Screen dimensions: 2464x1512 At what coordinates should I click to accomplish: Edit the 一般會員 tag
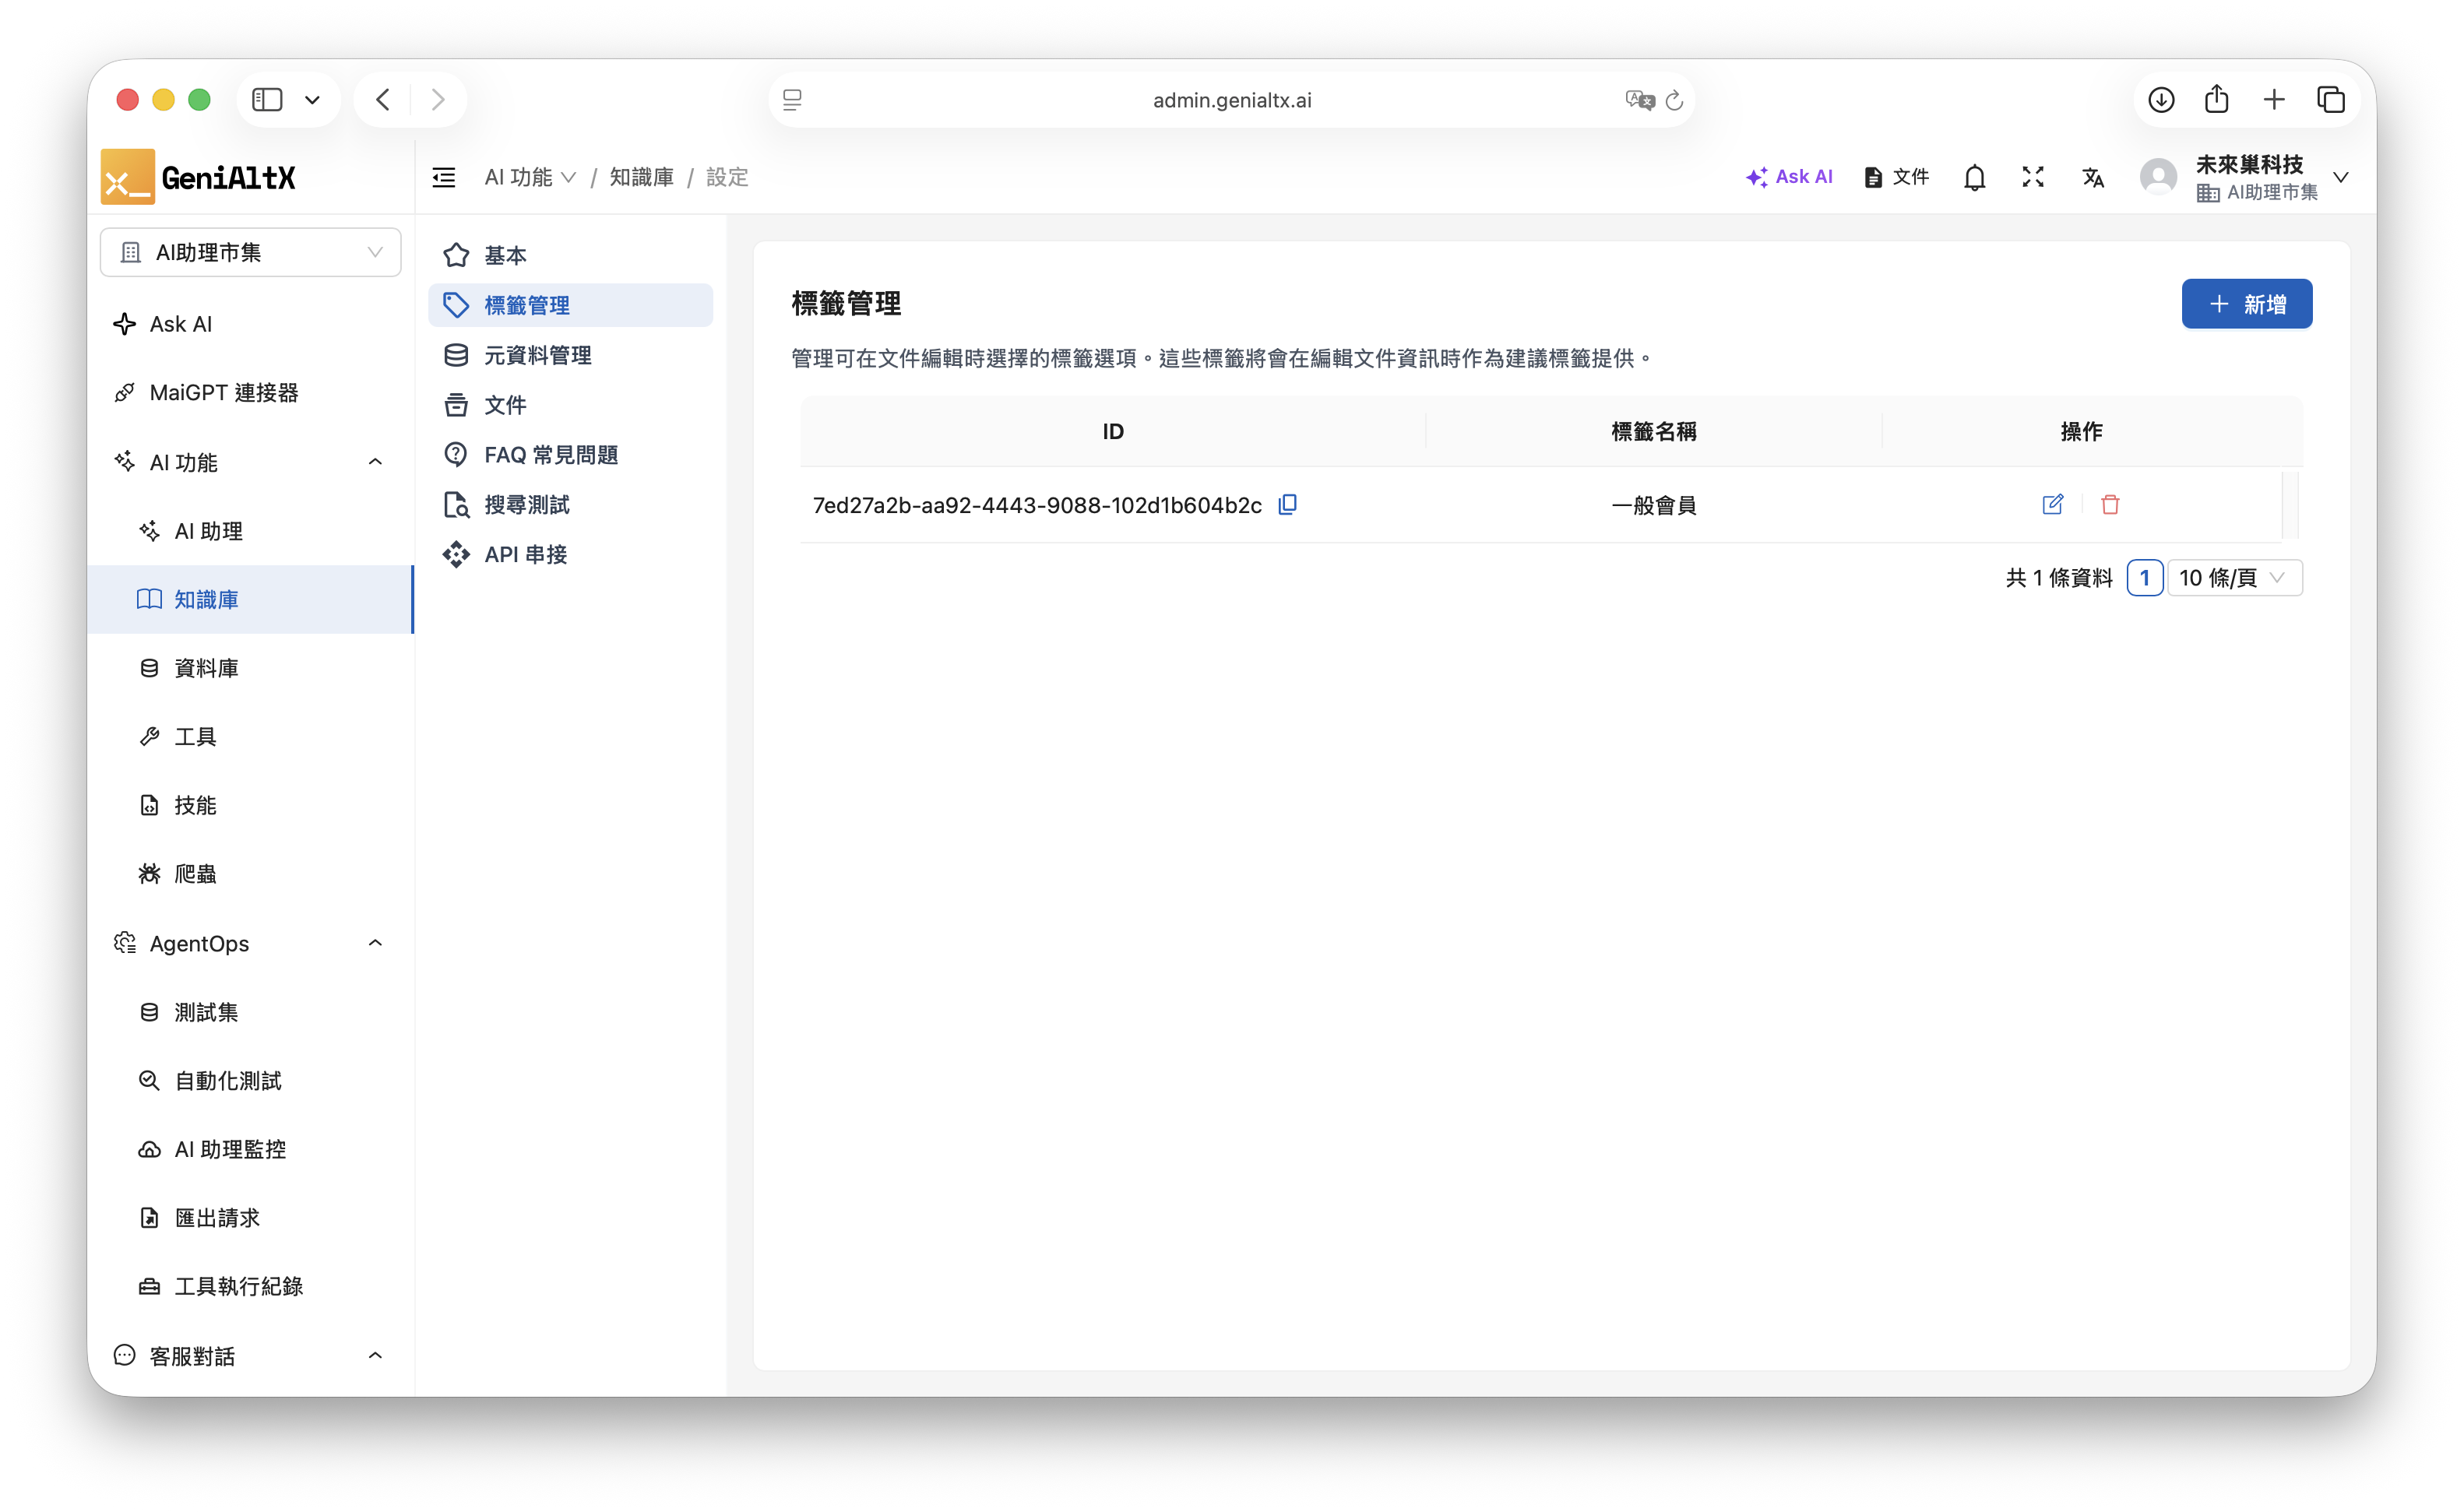tap(2052, 504)
